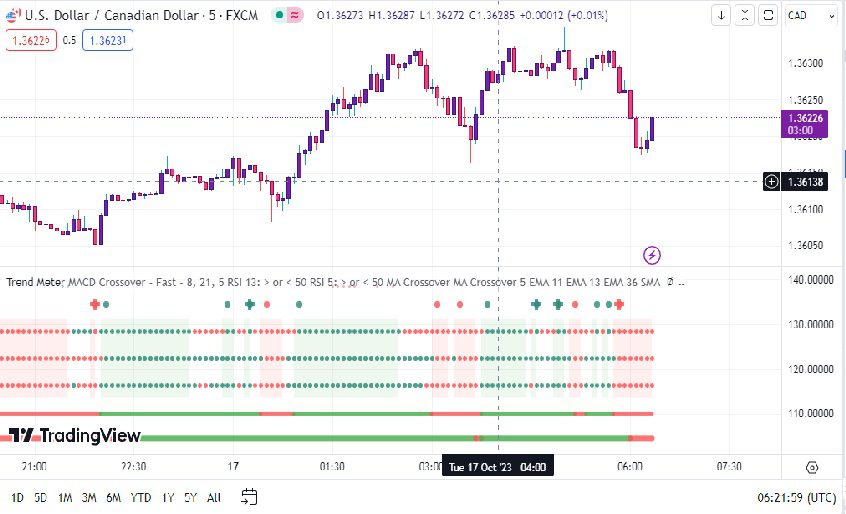The image size is (846, 514).
Task: Click the first red plus marker in Trend Meter
Action: pos(95,304)
